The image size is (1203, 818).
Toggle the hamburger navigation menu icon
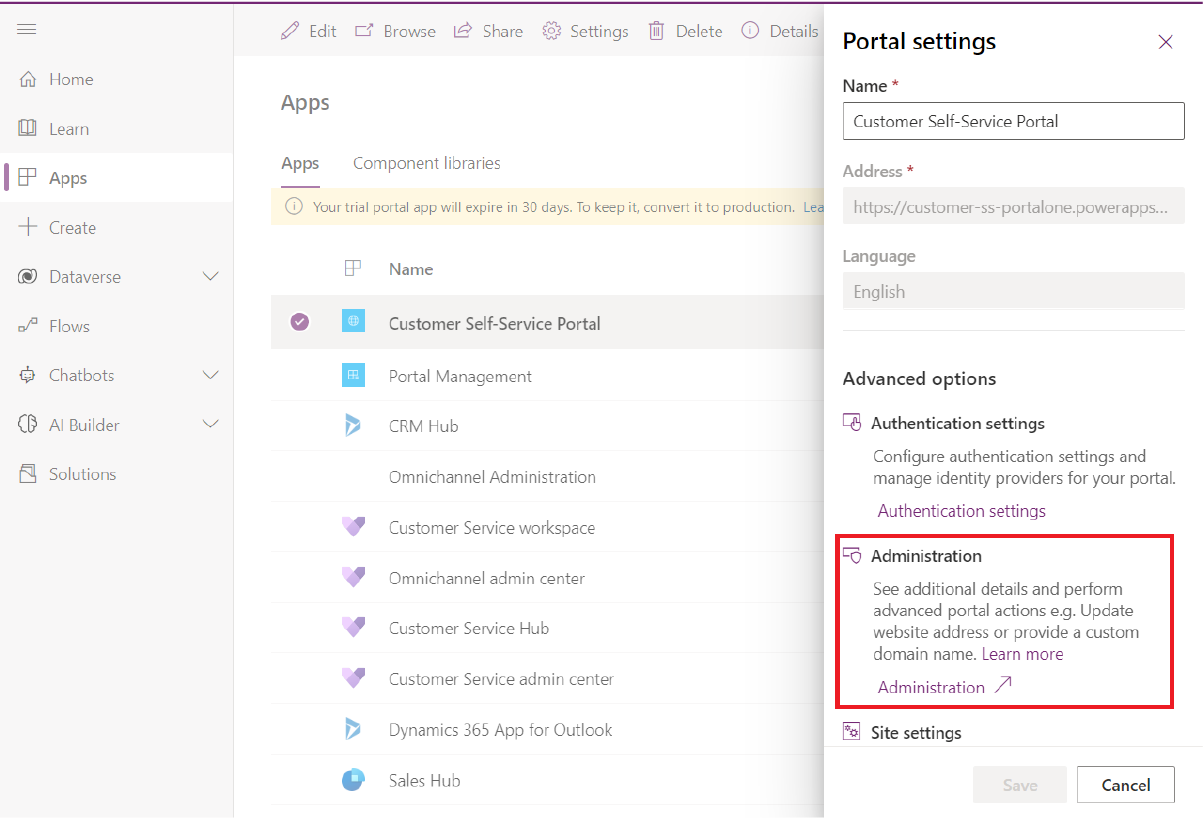pyautogui.click(x=27, y=29)
